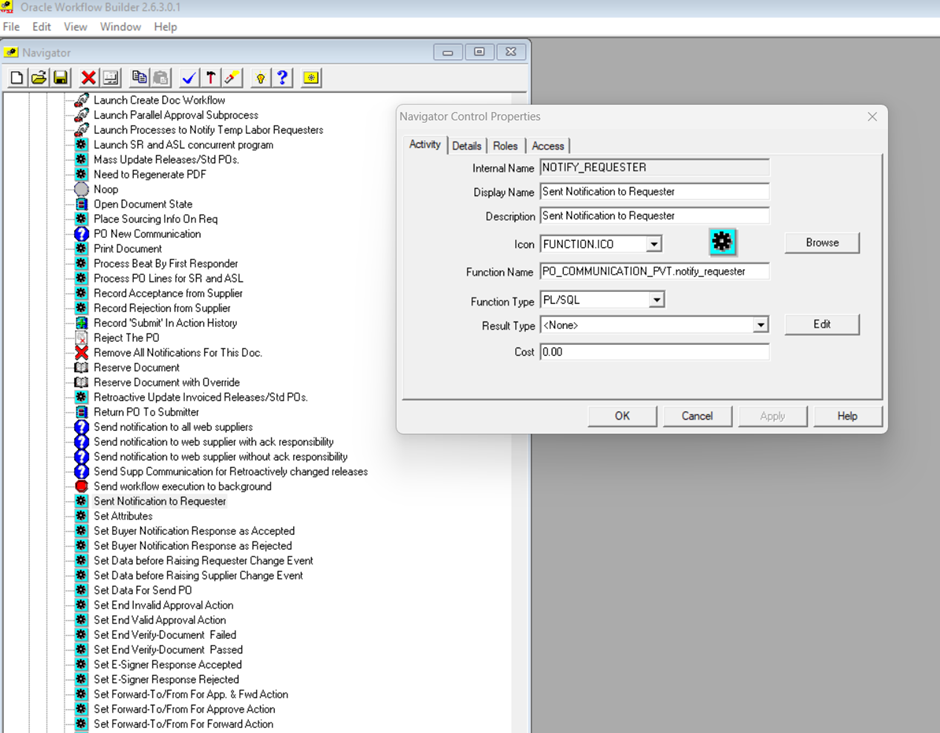The image size is (940, 733).
Task: Click the Internal Name NOTIFY_REQUESTER field
Action: (x=655, y=168)
